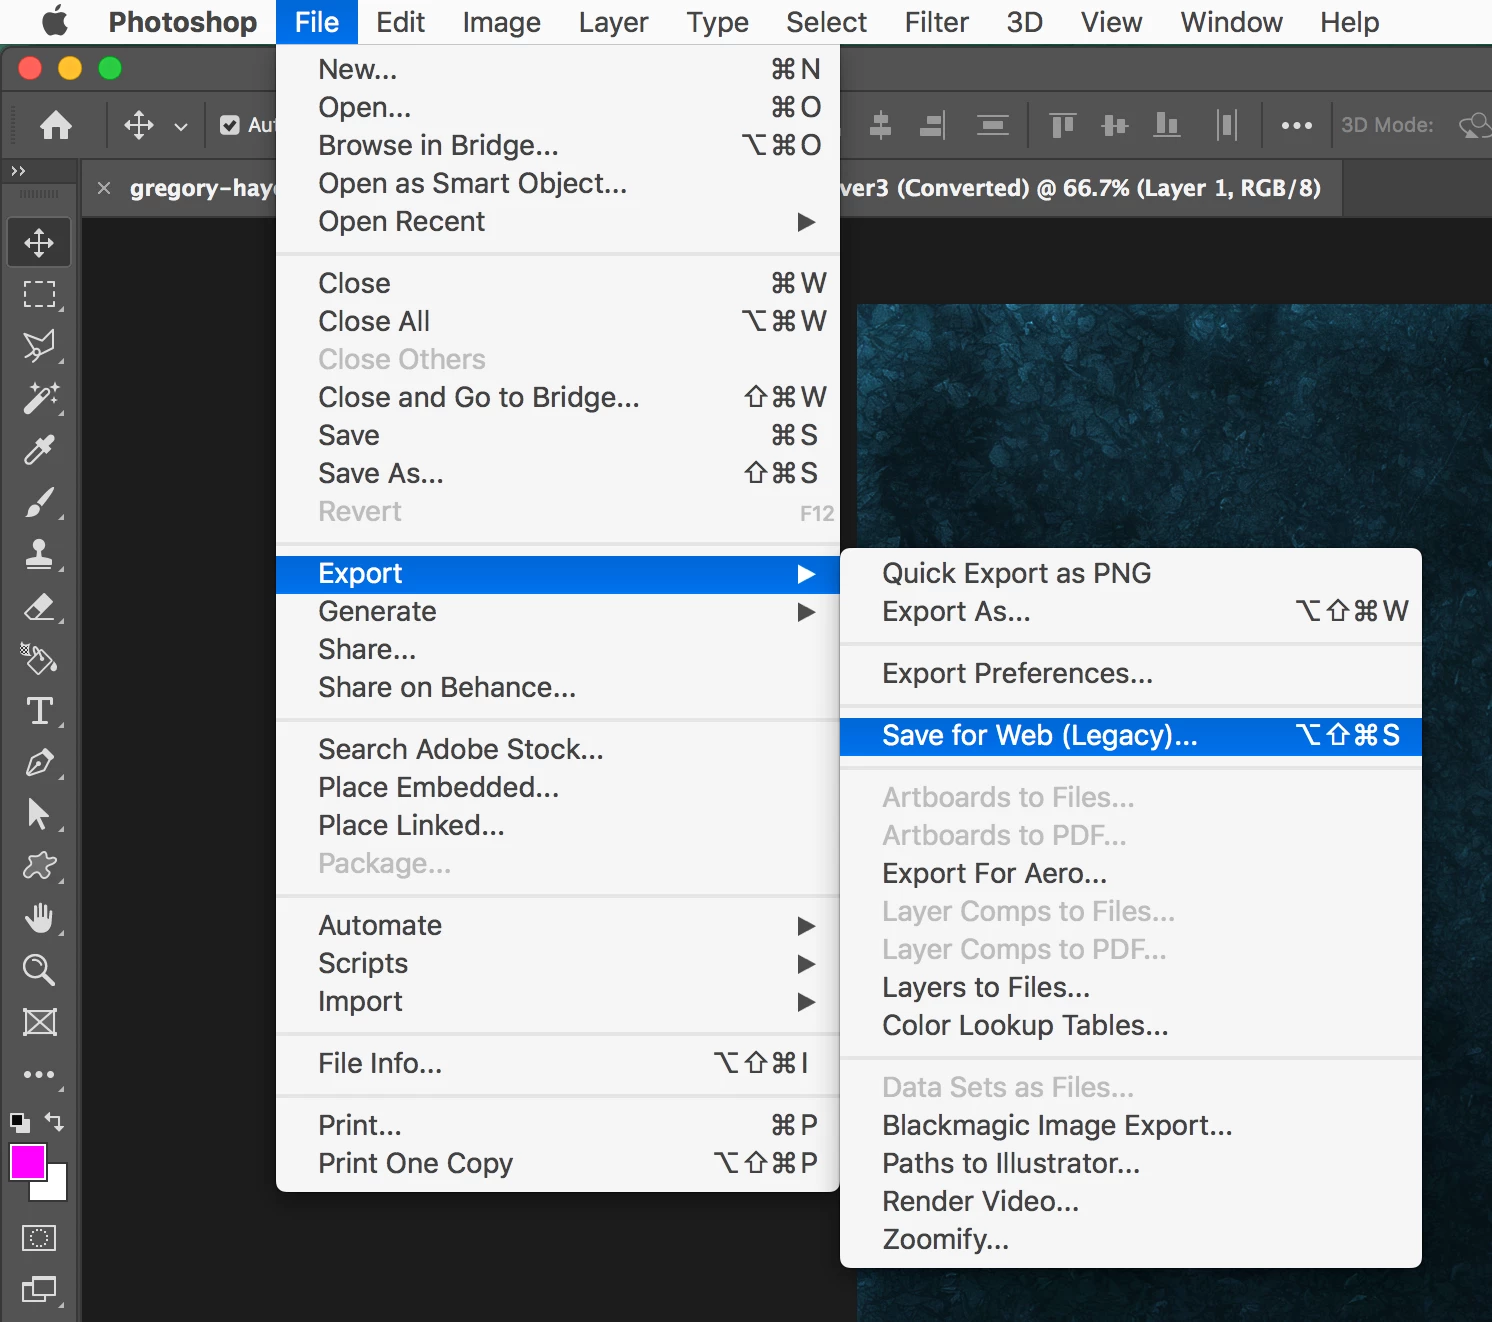The height and width of the screenshot is (1322, 1492).
Task: Select the Eyedropper tool
Action: click(39, 450)
